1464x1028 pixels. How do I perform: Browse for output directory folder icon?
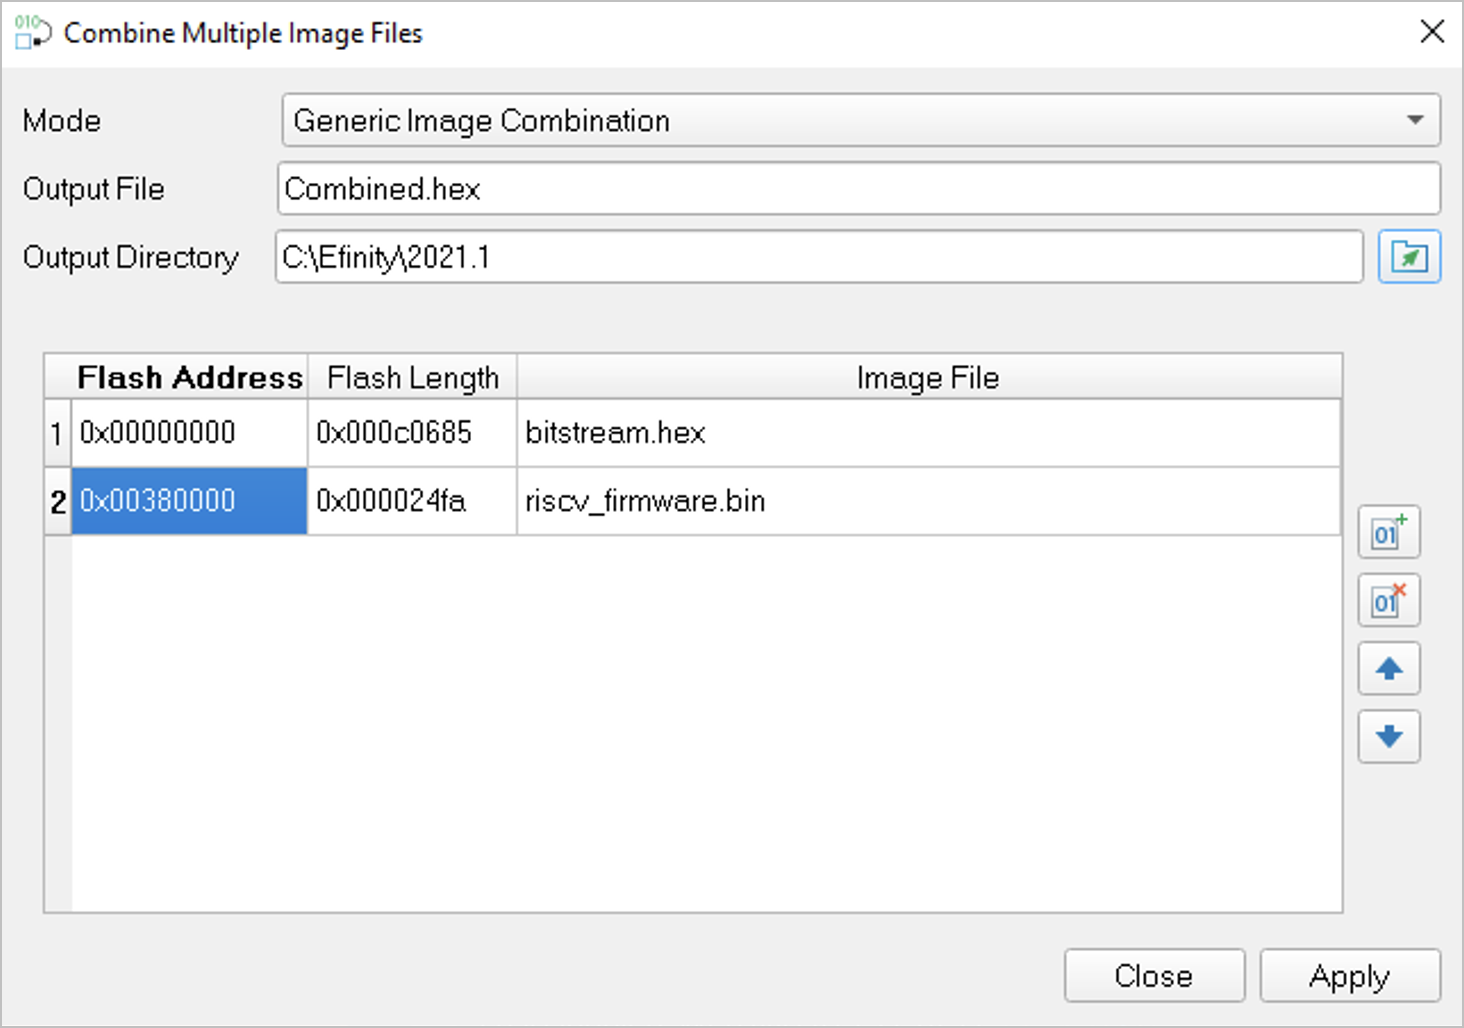tap(1408, 257)
